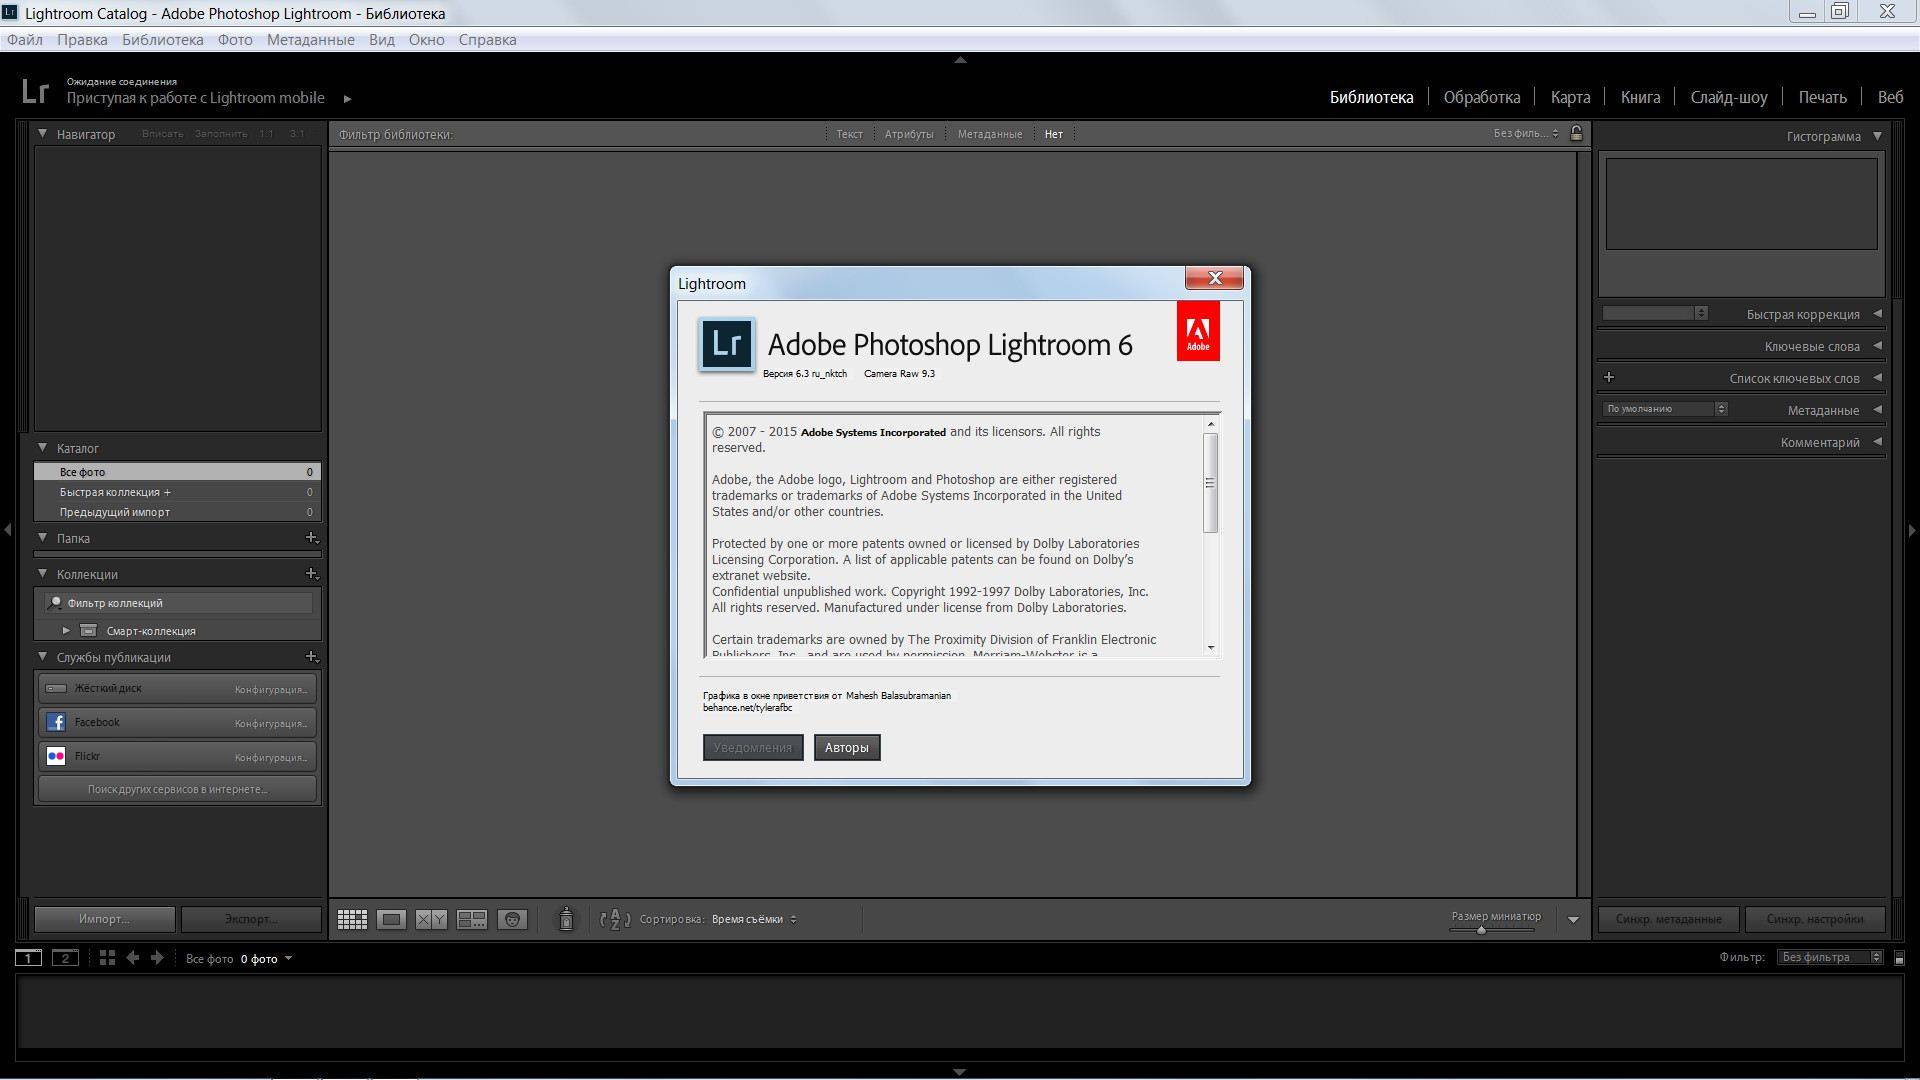Open Compare view (XY) icon

point(431,919)
